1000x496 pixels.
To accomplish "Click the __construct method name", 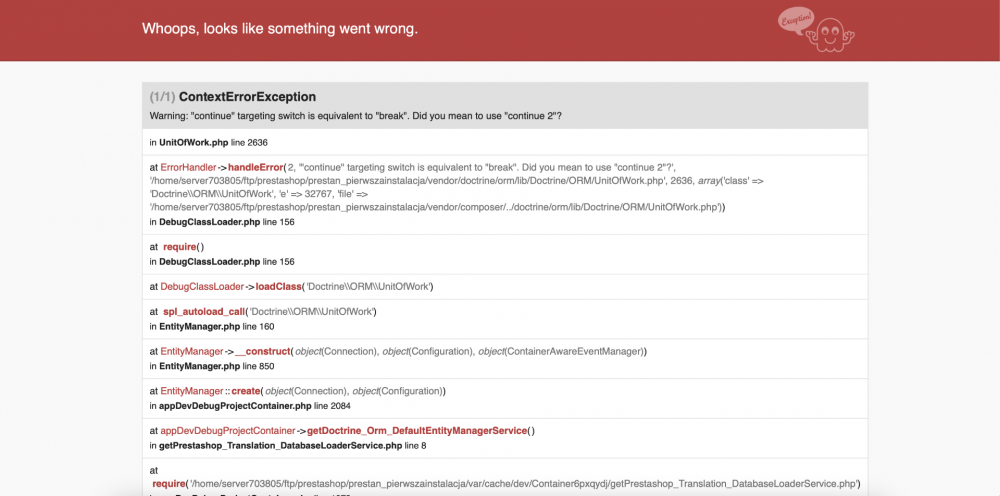I will (x=262, y=351).
